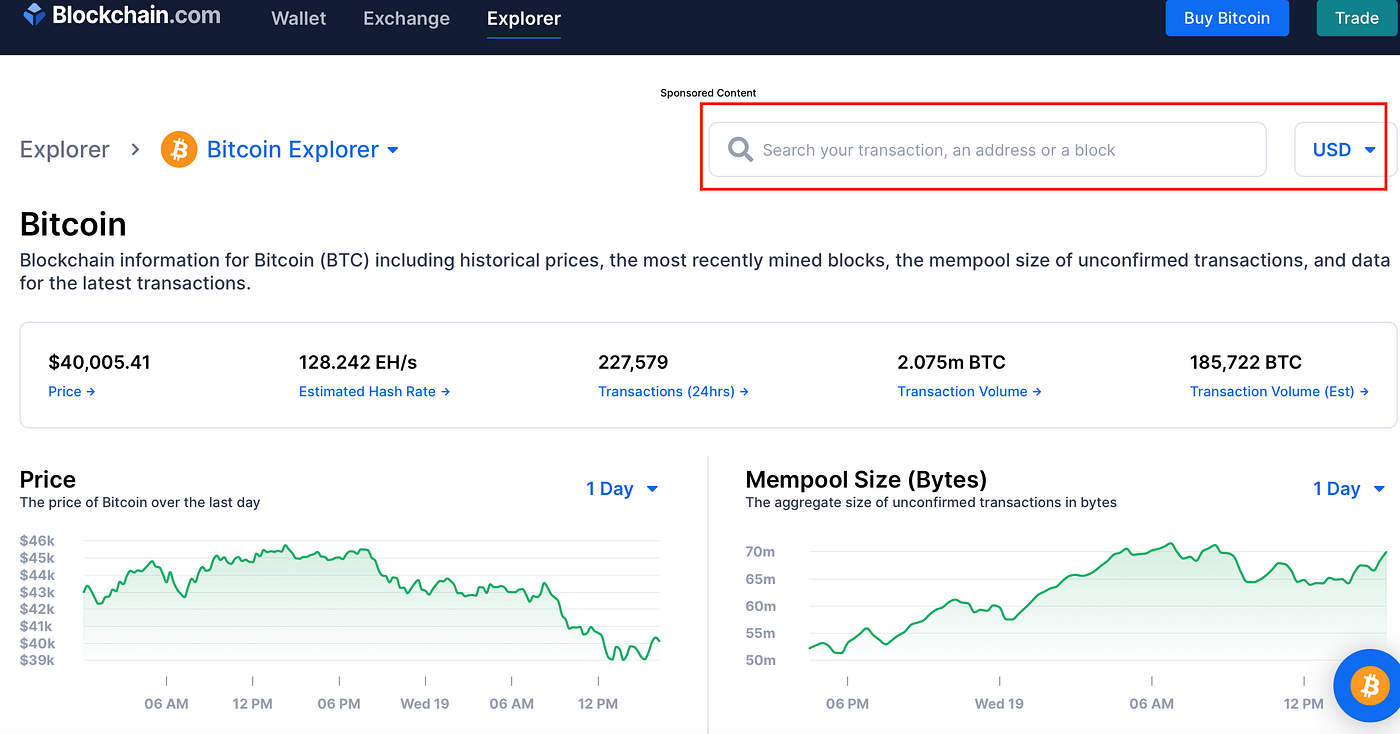Click the Mempool Size (Bytes) heading

coord(866,479)
